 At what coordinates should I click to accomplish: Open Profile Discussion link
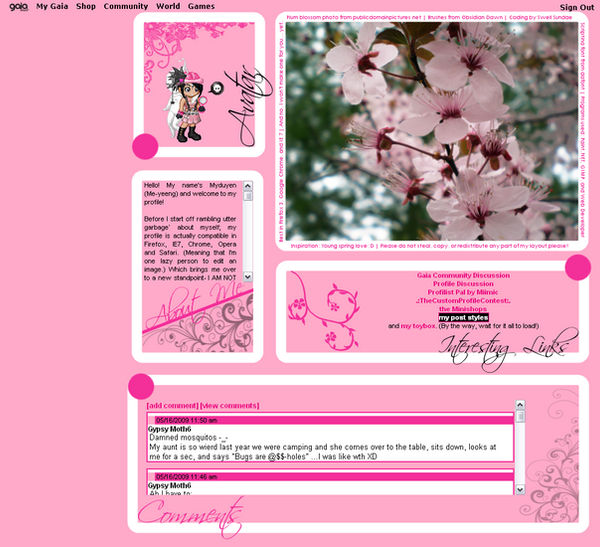[463, 284]
